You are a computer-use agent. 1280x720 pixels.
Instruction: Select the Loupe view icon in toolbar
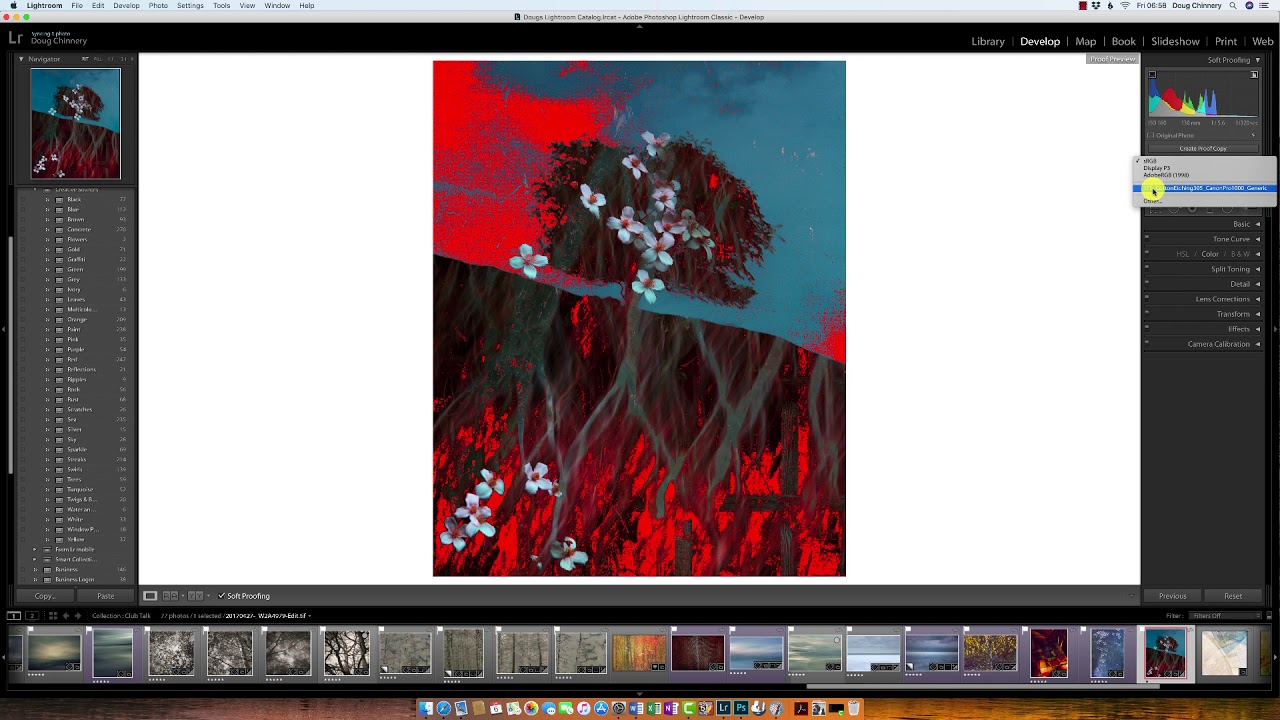point(150,596)
